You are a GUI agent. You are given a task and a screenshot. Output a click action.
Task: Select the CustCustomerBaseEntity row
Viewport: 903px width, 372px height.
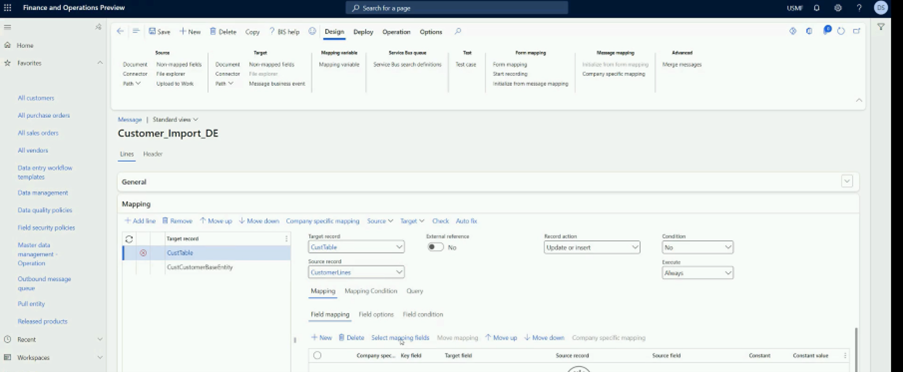pyautogui.click(x=206, y=268)
